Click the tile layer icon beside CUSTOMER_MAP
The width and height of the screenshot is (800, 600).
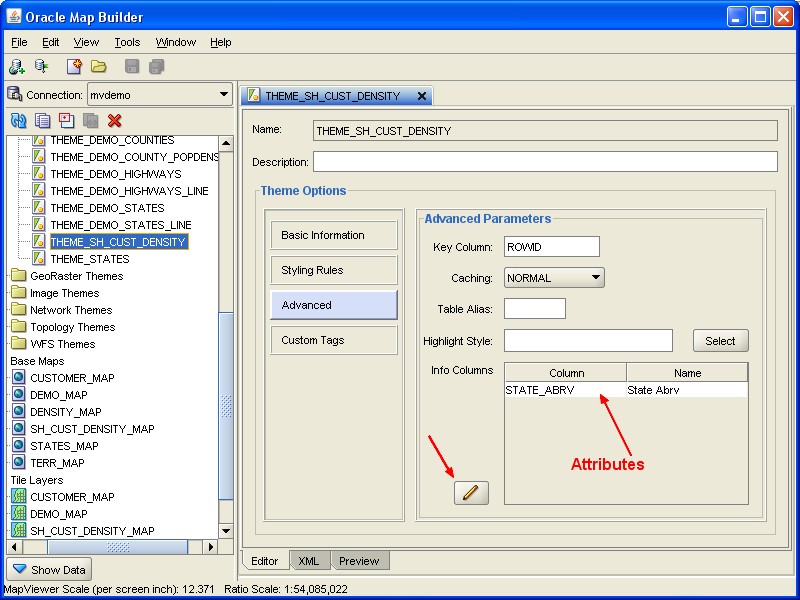(19, 496)
